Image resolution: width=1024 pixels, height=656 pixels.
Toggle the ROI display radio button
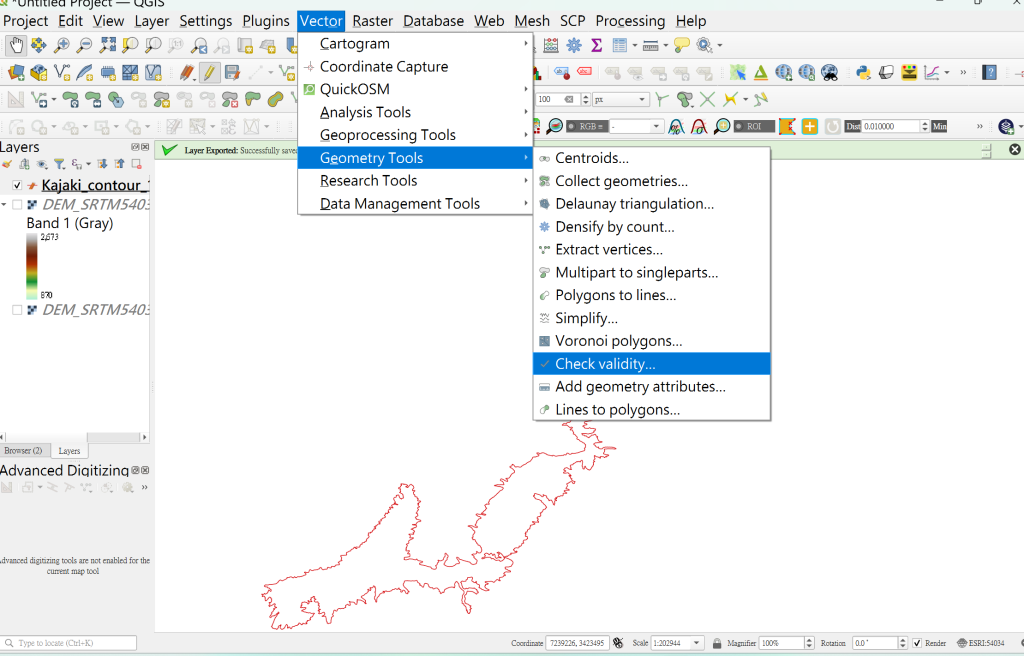coord(739,126)
